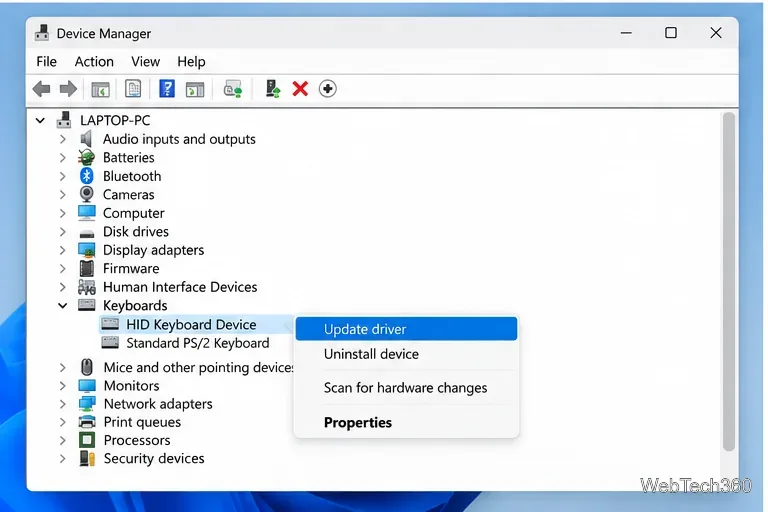Click the Computer monitor icon
Image resolution: width=768 pixels, height=512 pixels.
click(87, 213)
